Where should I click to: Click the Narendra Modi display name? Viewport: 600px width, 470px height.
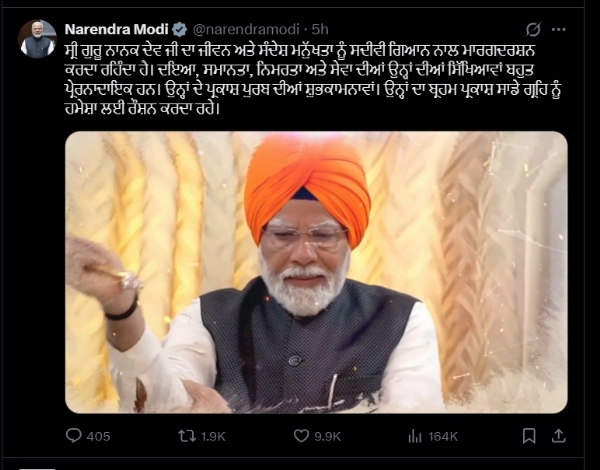point(116,29)
